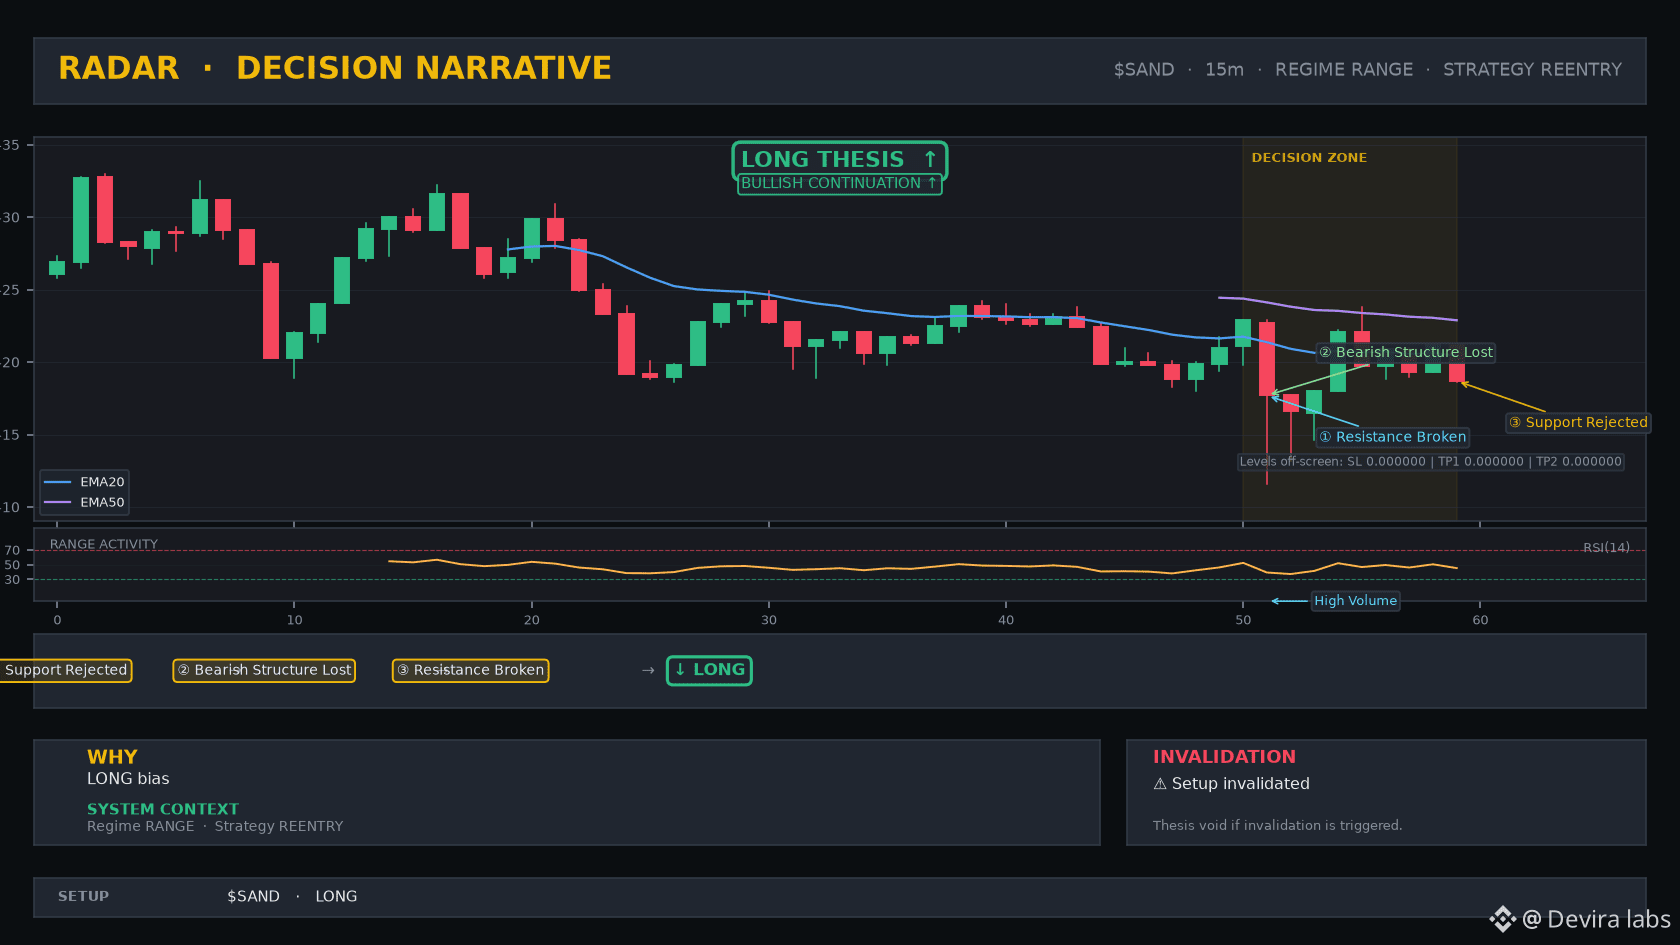
Task: Click the $SAND ticker in the header
Action: pyautogui.click(x=1144, y=70)
